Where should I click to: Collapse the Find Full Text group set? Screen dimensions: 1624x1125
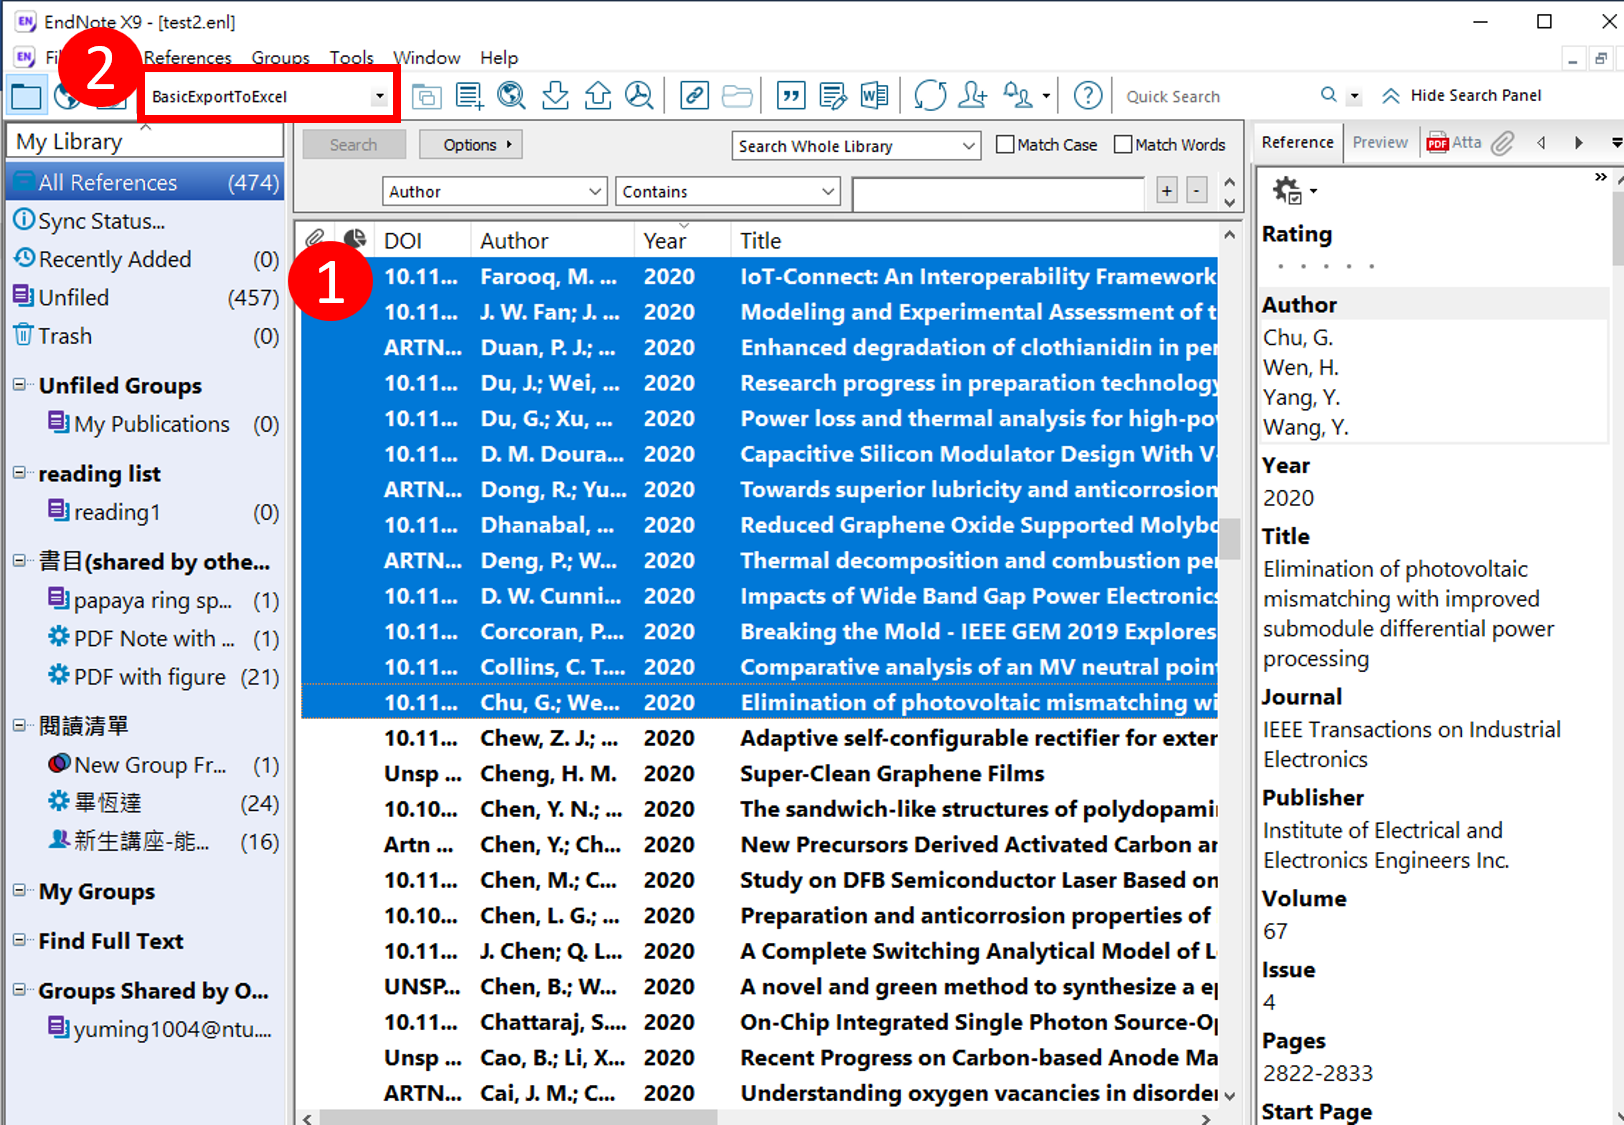tap(19, 940)
